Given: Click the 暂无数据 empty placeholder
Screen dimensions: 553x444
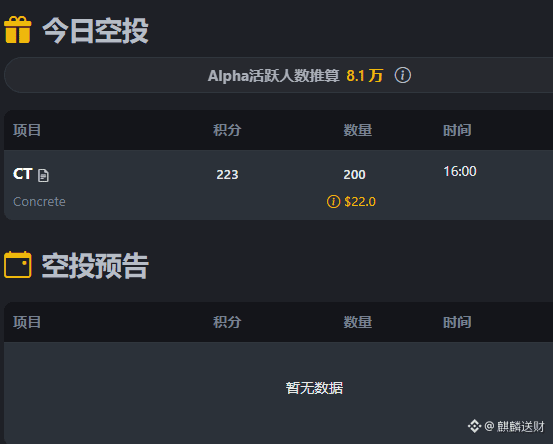Looking at the screenshot, I should (x=314, y=388).
